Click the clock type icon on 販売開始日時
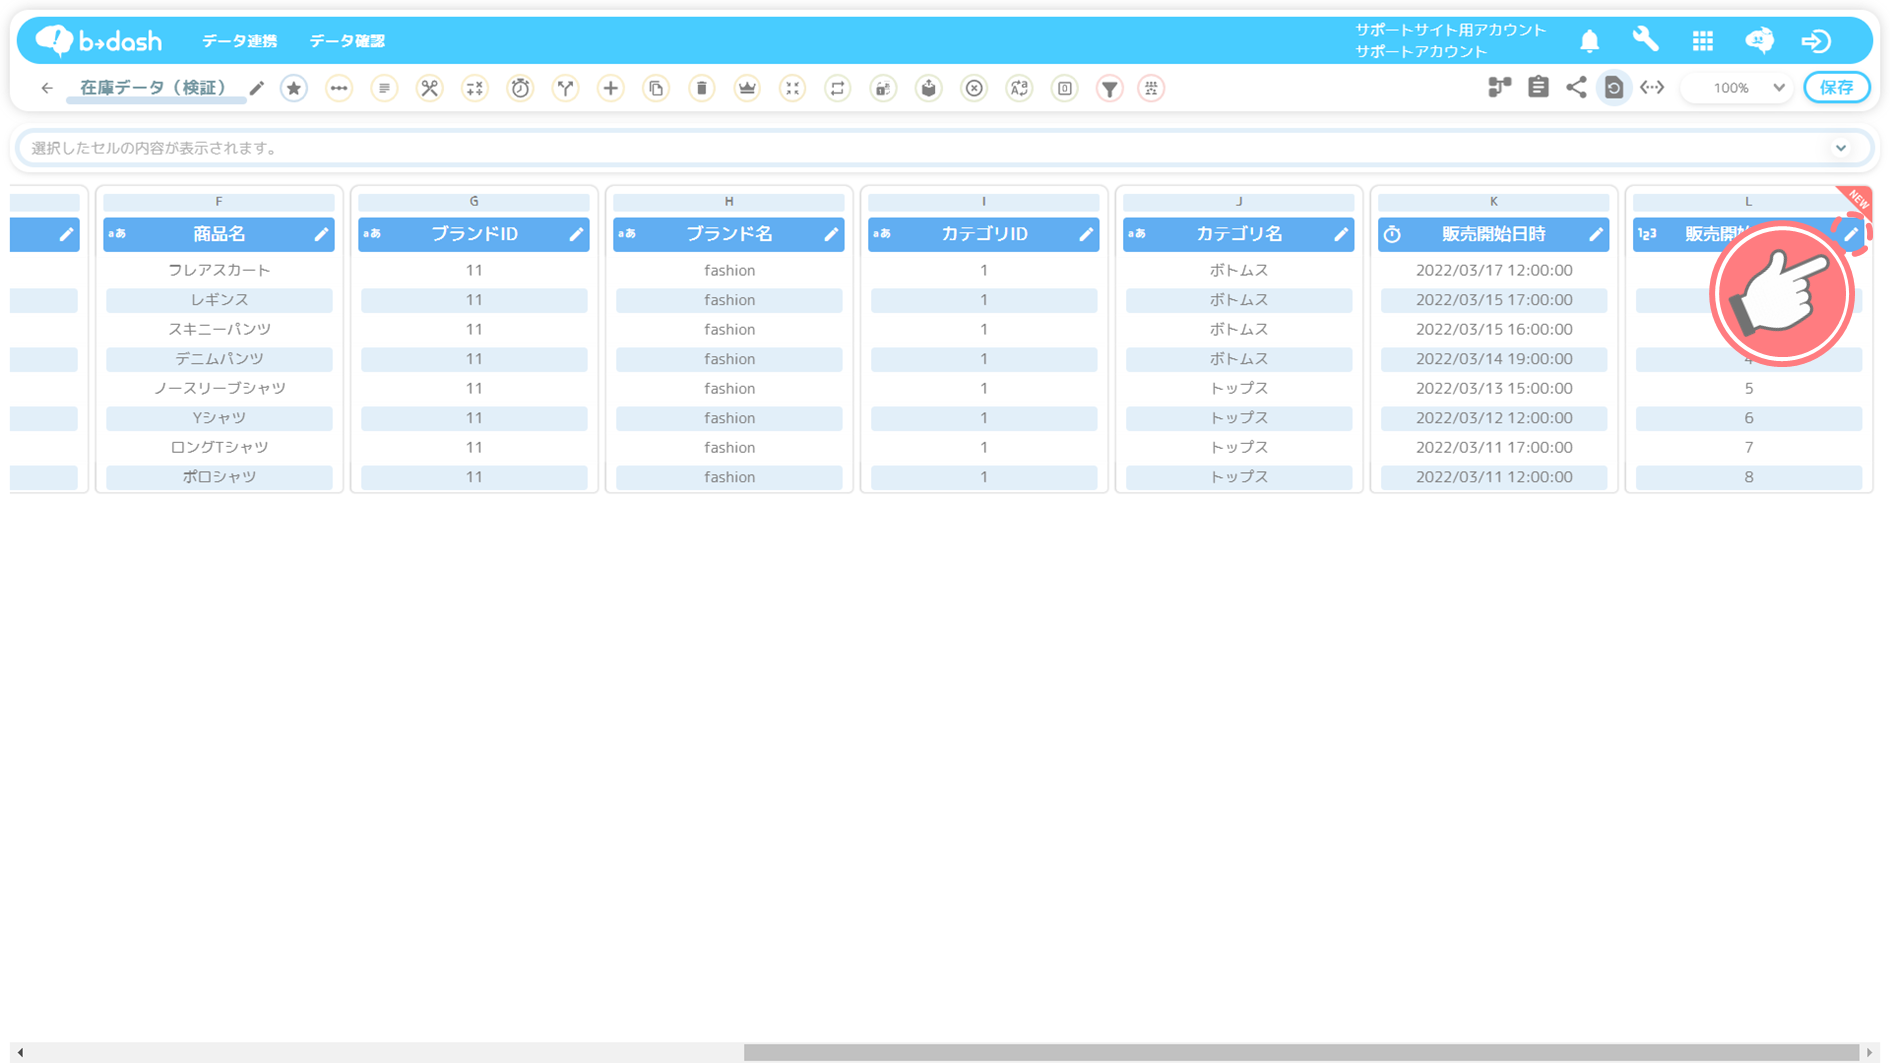Viewport: 1890px width, 1063px height. pos(1392,234)
